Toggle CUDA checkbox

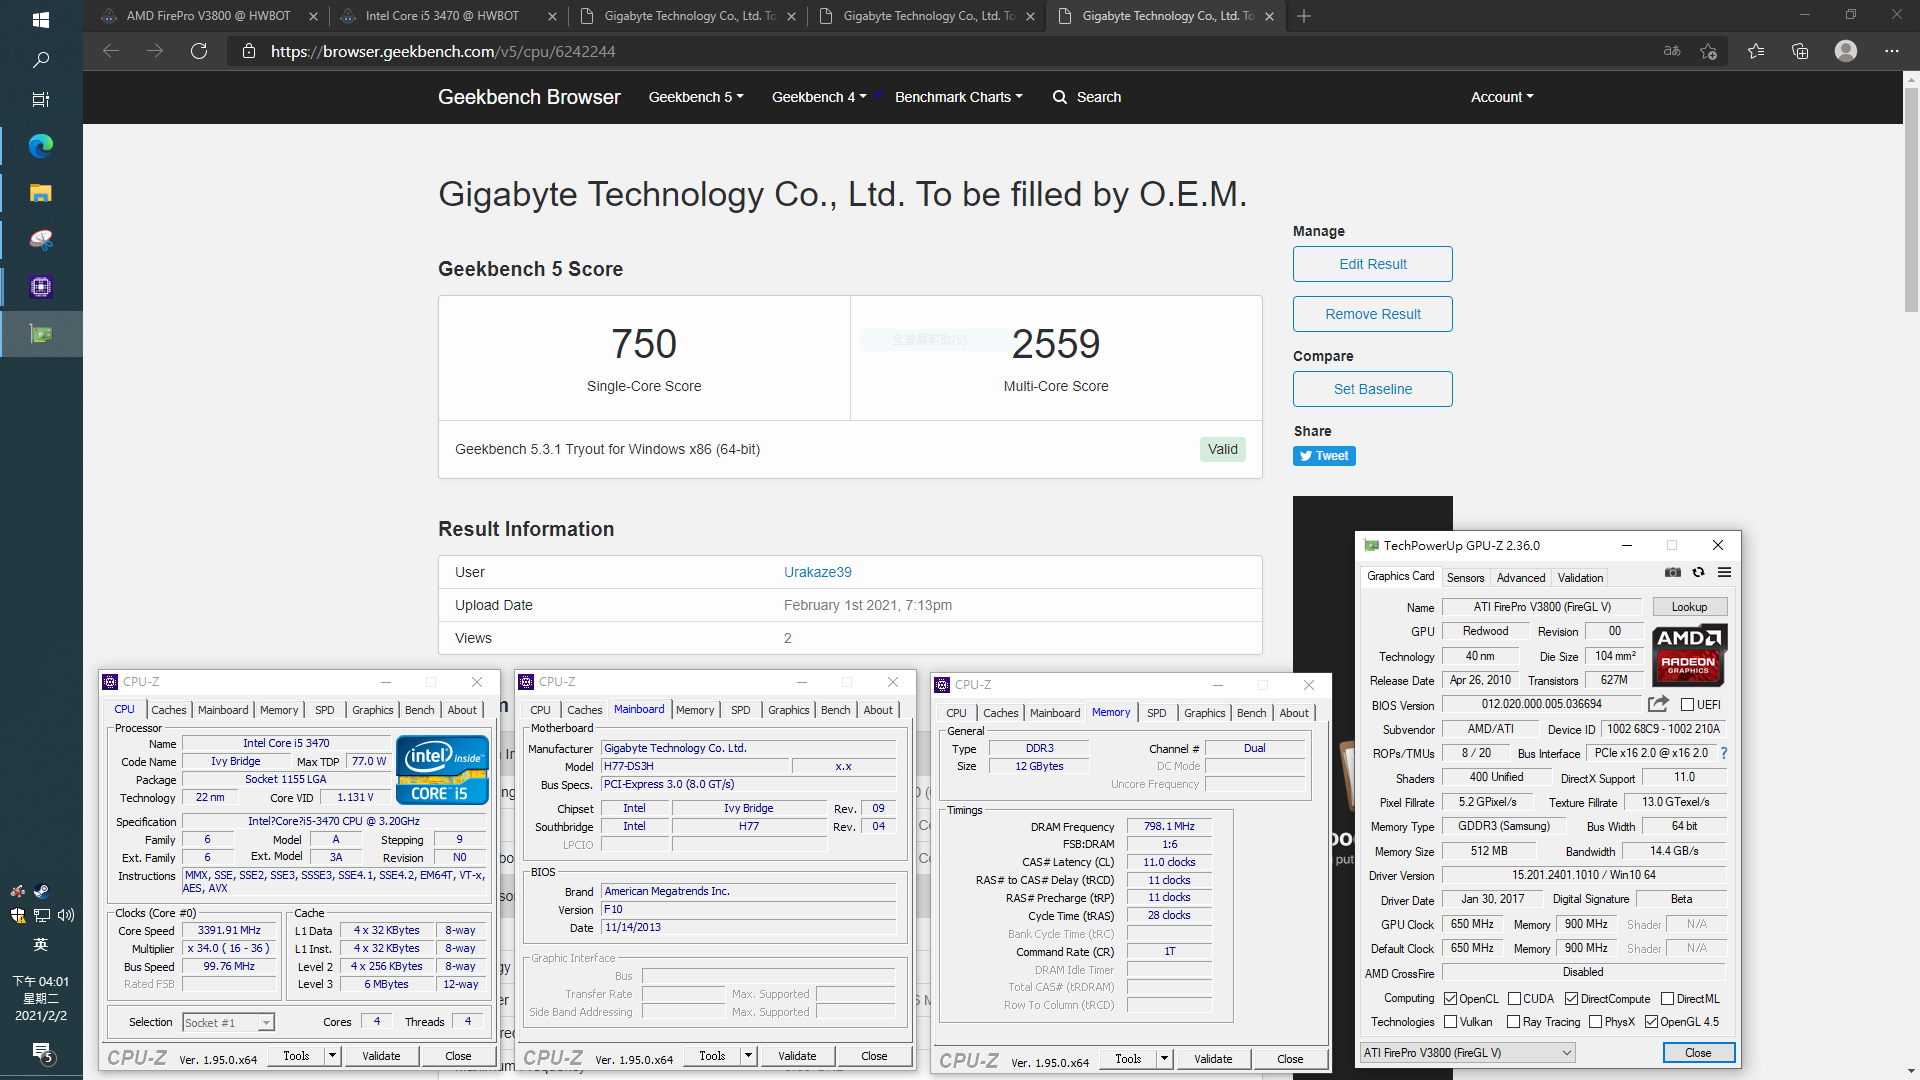coord(1515,999)
